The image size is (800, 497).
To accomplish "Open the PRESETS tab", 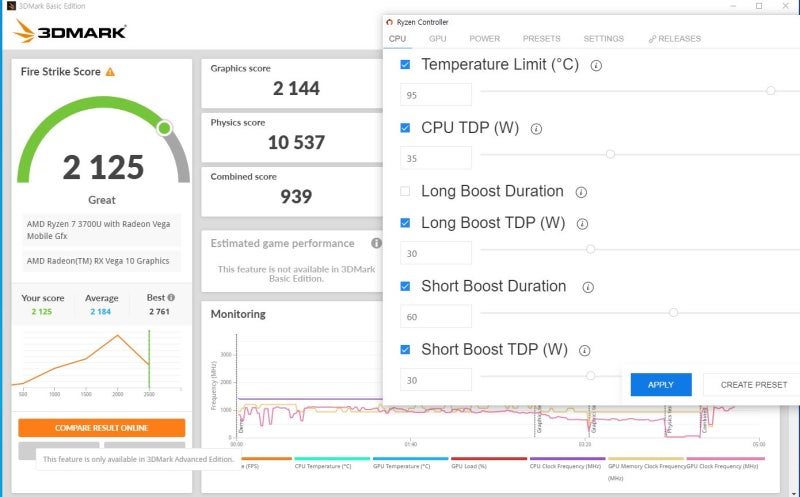I will pos(541,39).
